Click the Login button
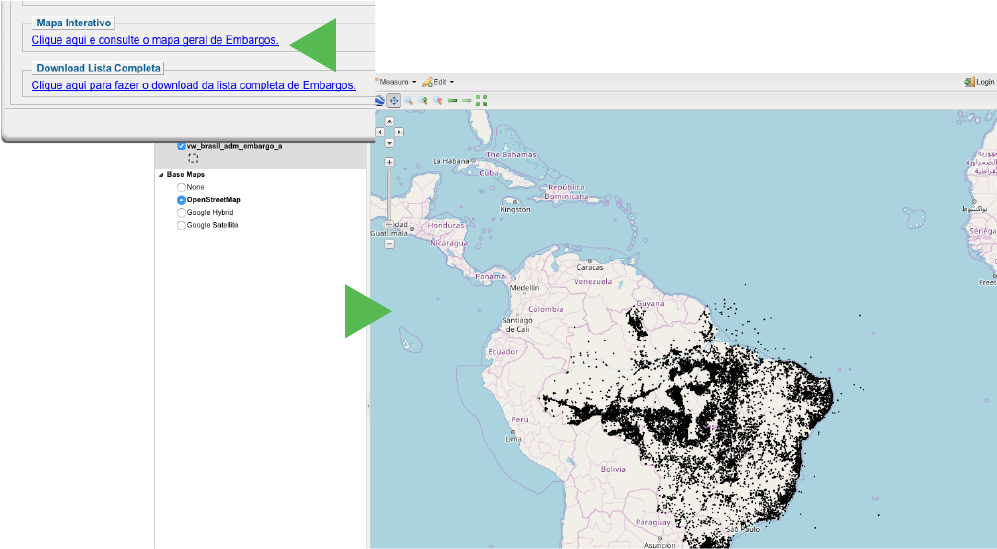Screen dimensions: 997x549 click(979, 82)
